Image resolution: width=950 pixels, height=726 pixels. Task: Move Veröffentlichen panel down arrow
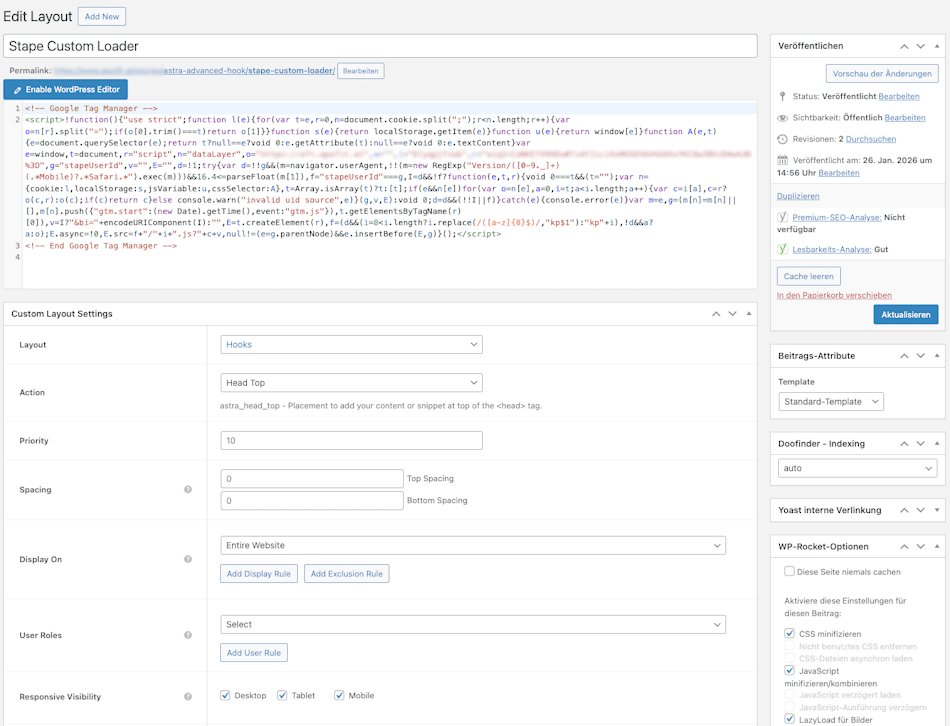(x=921, y=46)
